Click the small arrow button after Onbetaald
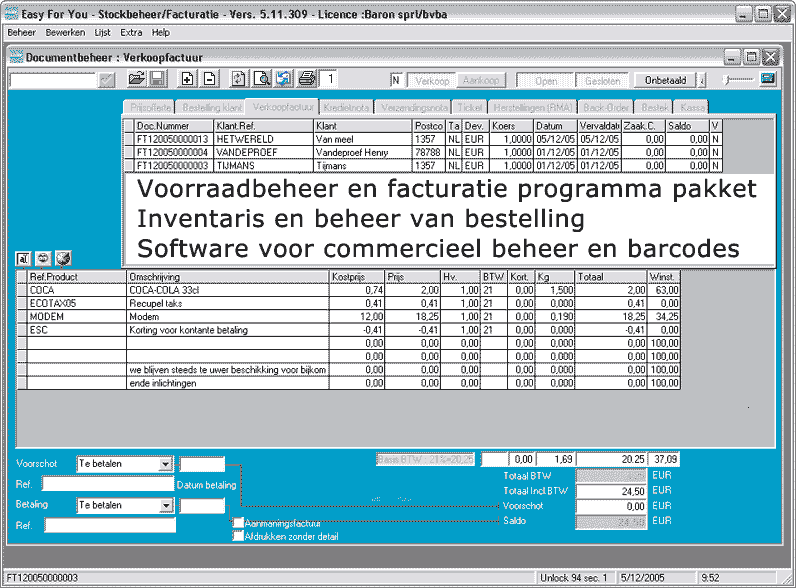The image size is (796, 588). 702,80
